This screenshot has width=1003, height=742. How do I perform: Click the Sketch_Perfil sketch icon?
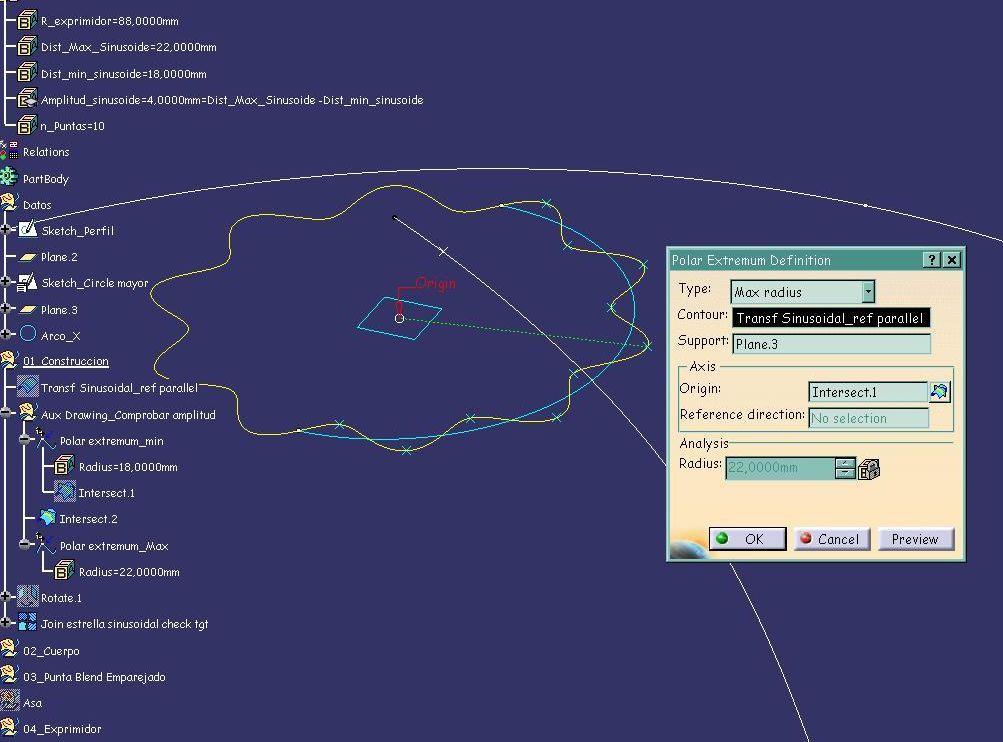28,229
